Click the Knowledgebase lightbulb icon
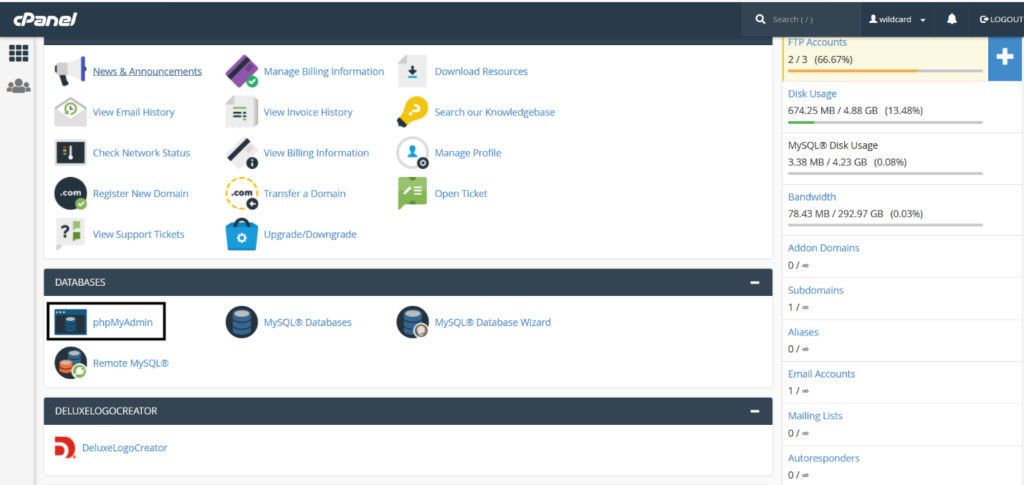This screenshot has width=1024, height=485. pyautogui.click(x=413, y=112)
